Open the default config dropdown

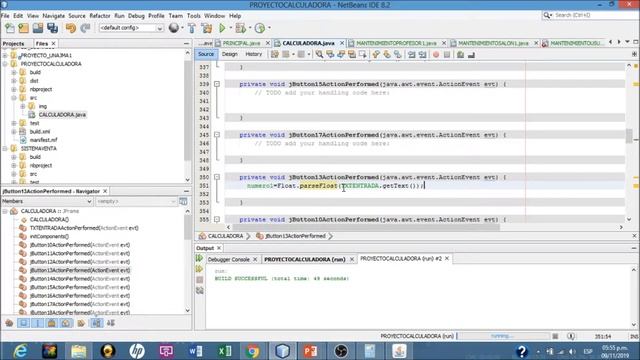131,28
